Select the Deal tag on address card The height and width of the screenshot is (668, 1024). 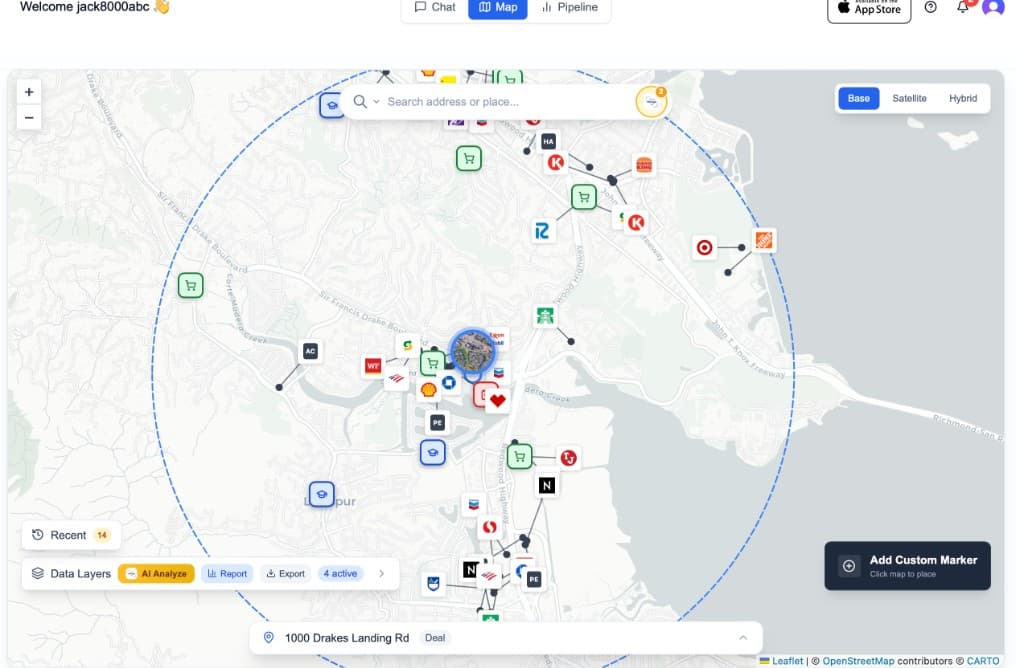435,638
